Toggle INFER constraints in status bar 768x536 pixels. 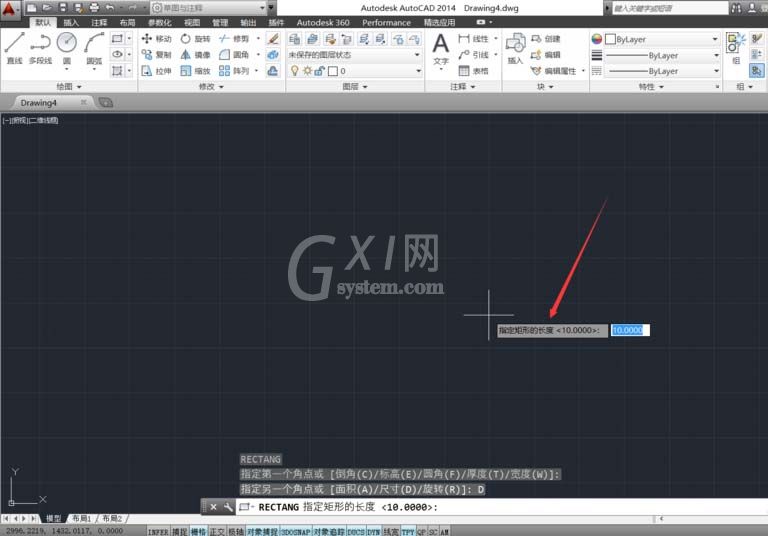[x=158, y=532]
